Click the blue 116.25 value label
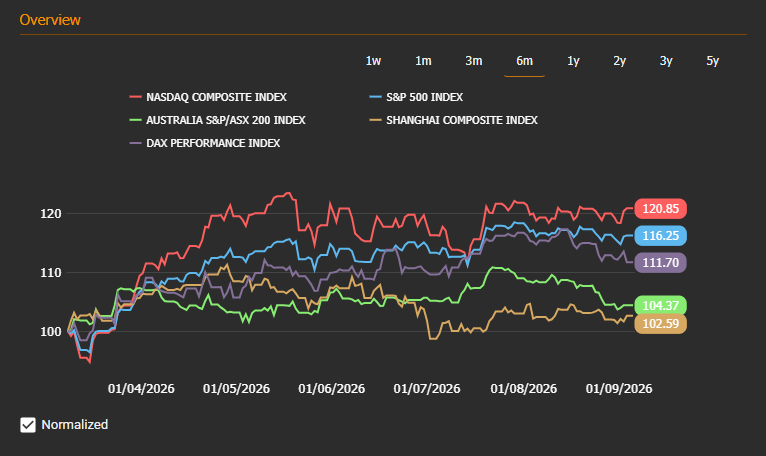 660,236
